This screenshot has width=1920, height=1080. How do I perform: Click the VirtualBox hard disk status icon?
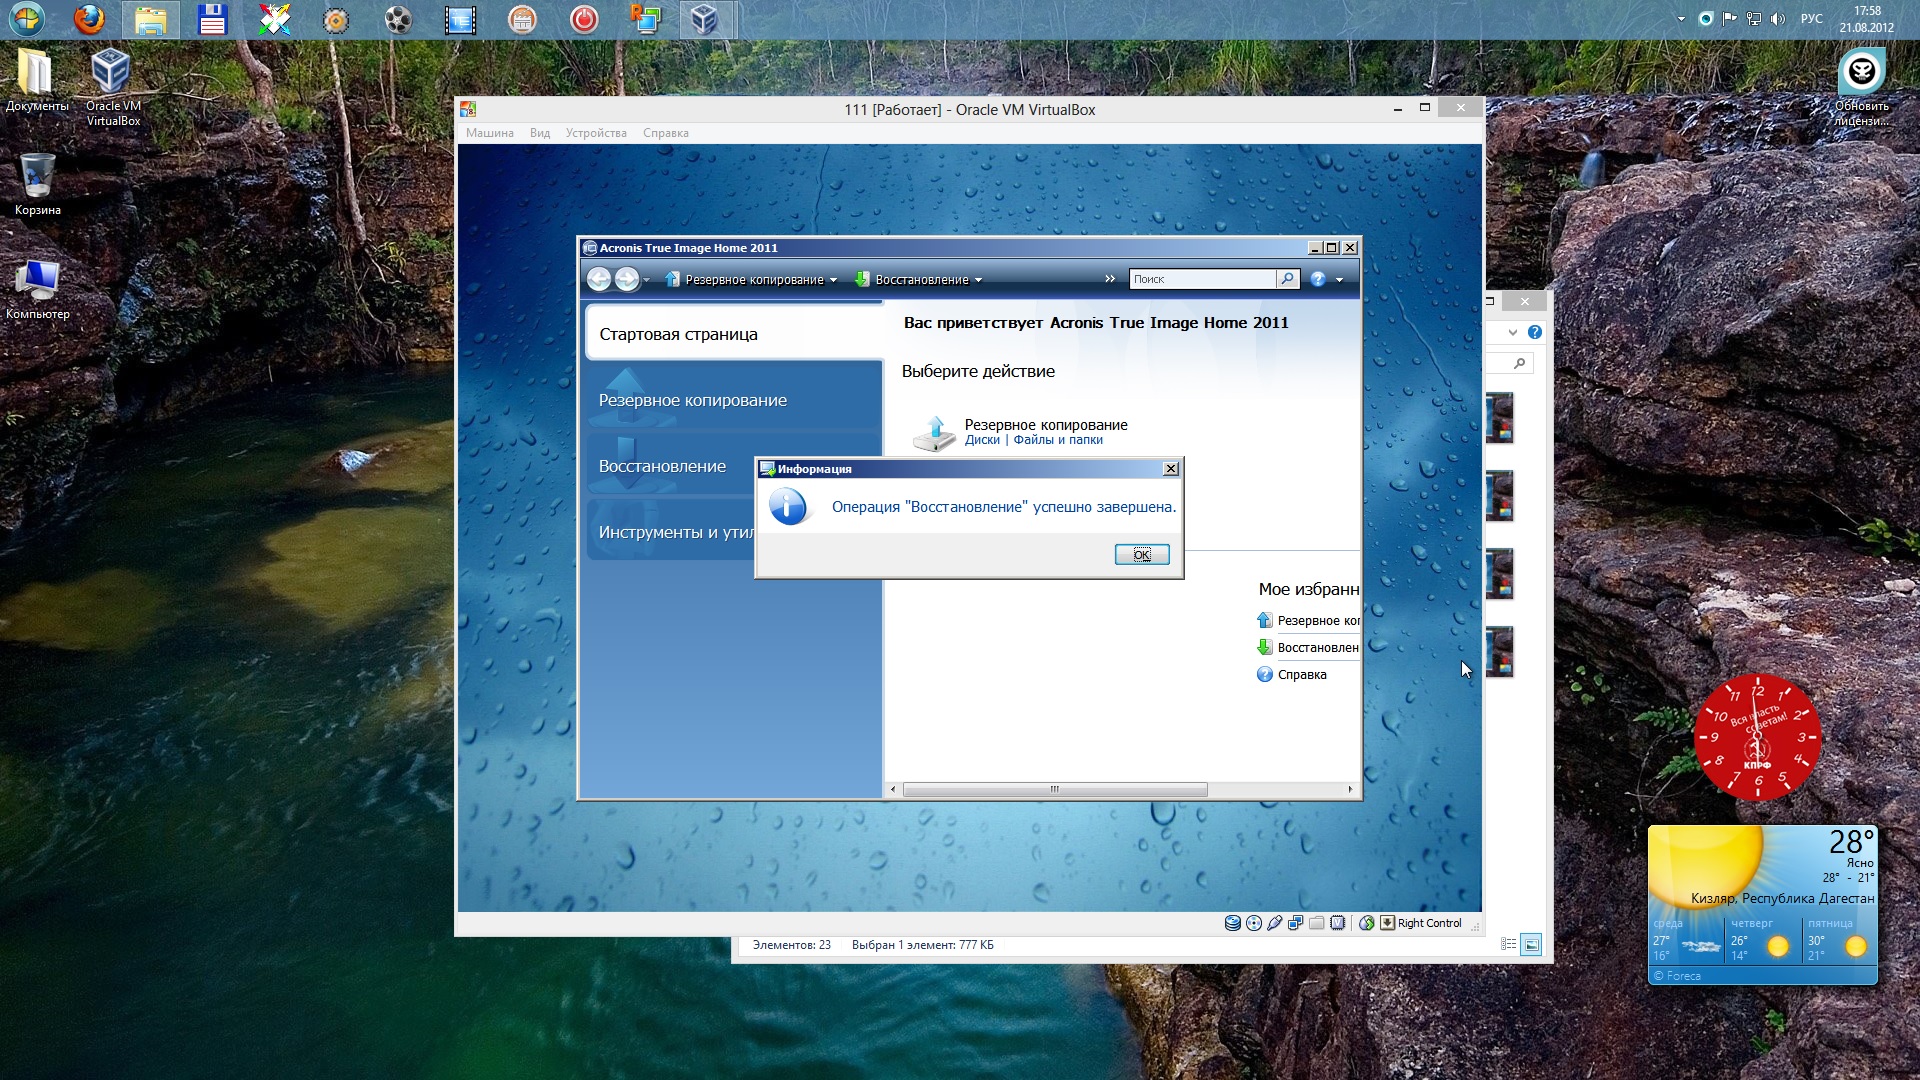(1233, 923)
